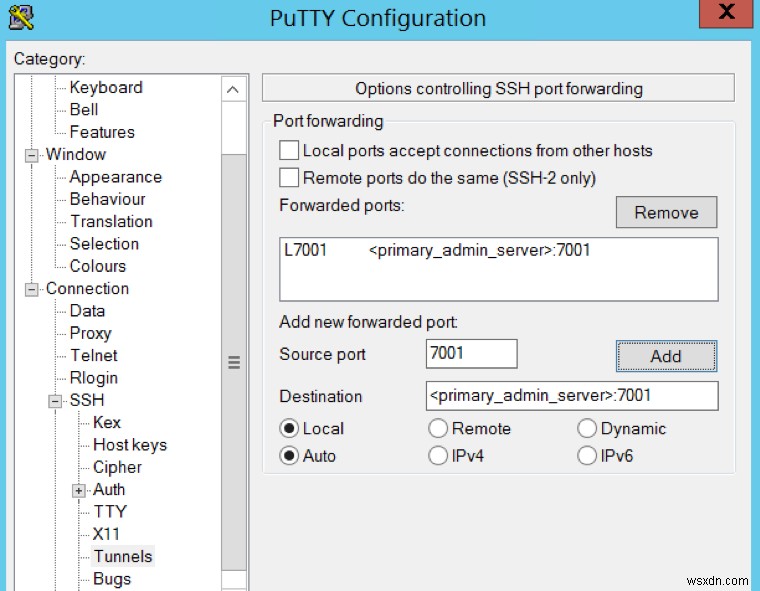This screenshot has height=591, width=760.
Task: Open the Bell category
Action: tap(84, 110)
